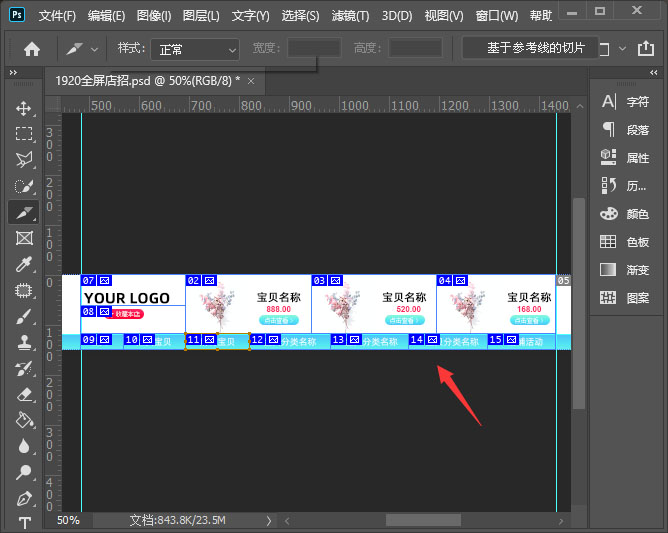Select the Frame tool
This screenshot has width=668, height=533.
coord(24,238)
